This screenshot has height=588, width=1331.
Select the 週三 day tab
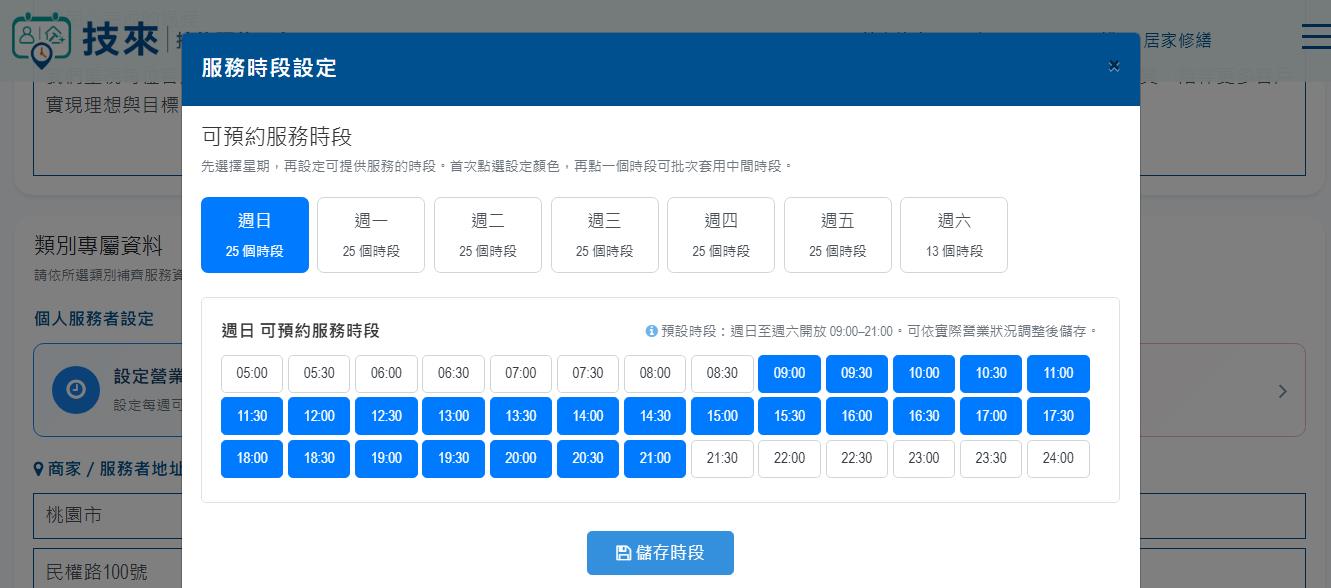605,235
